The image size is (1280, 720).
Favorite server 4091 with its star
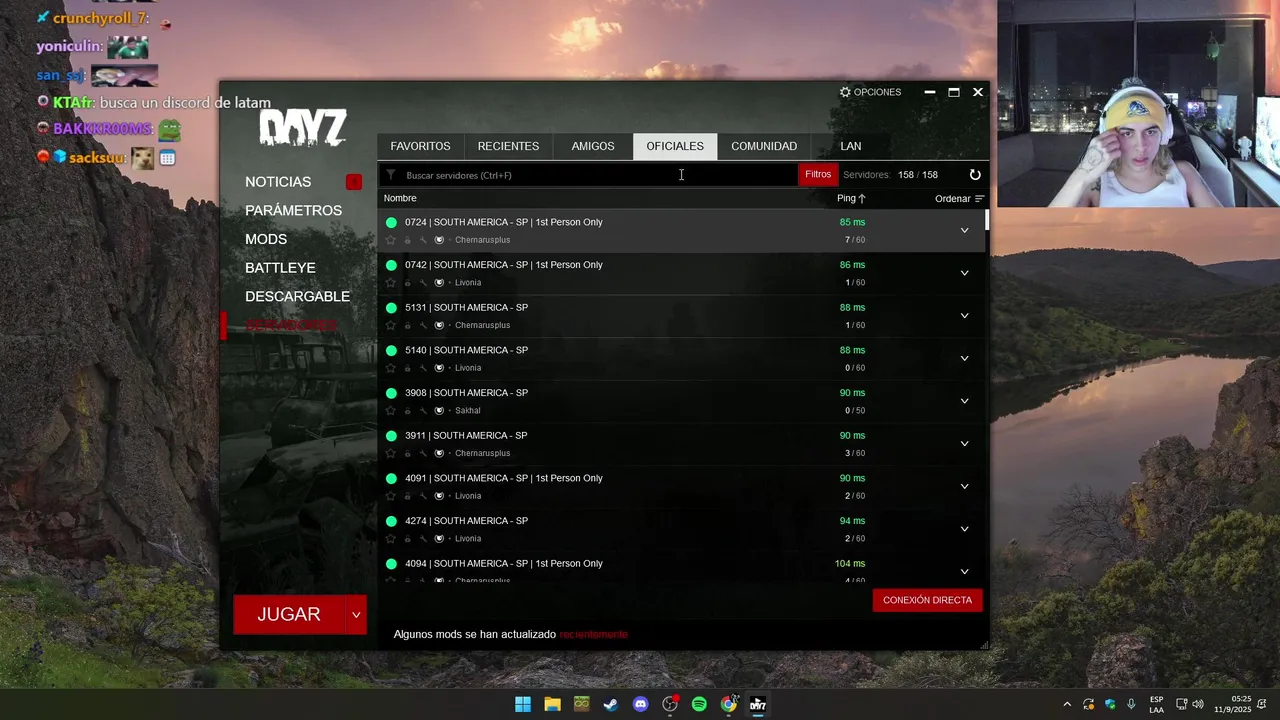[391, 496]
